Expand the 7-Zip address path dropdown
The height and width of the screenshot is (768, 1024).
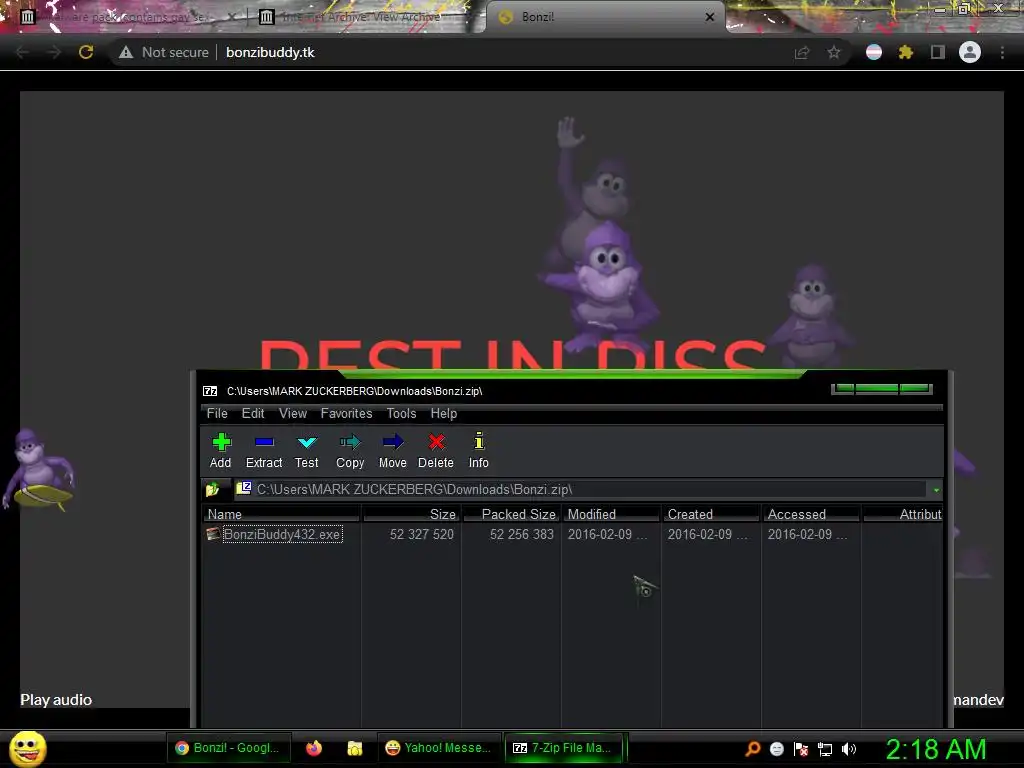click(936, 490)
